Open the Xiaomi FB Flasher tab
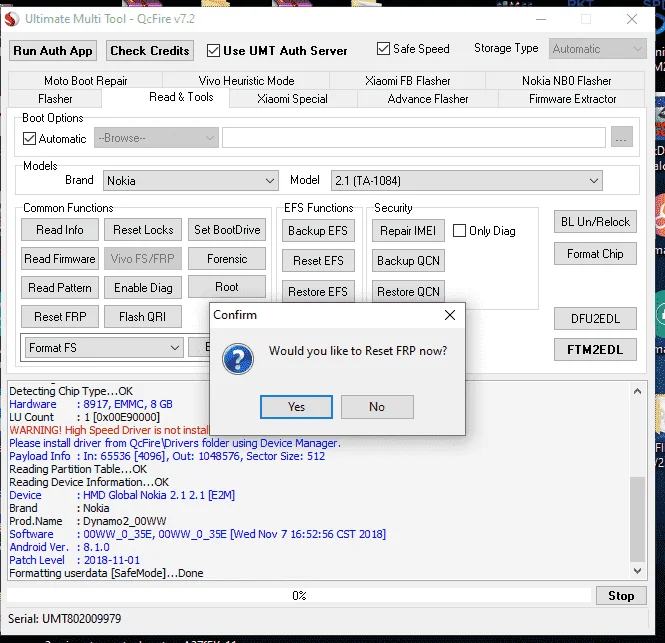The height and width of the screenshot is (643, 665). point(407,81)
